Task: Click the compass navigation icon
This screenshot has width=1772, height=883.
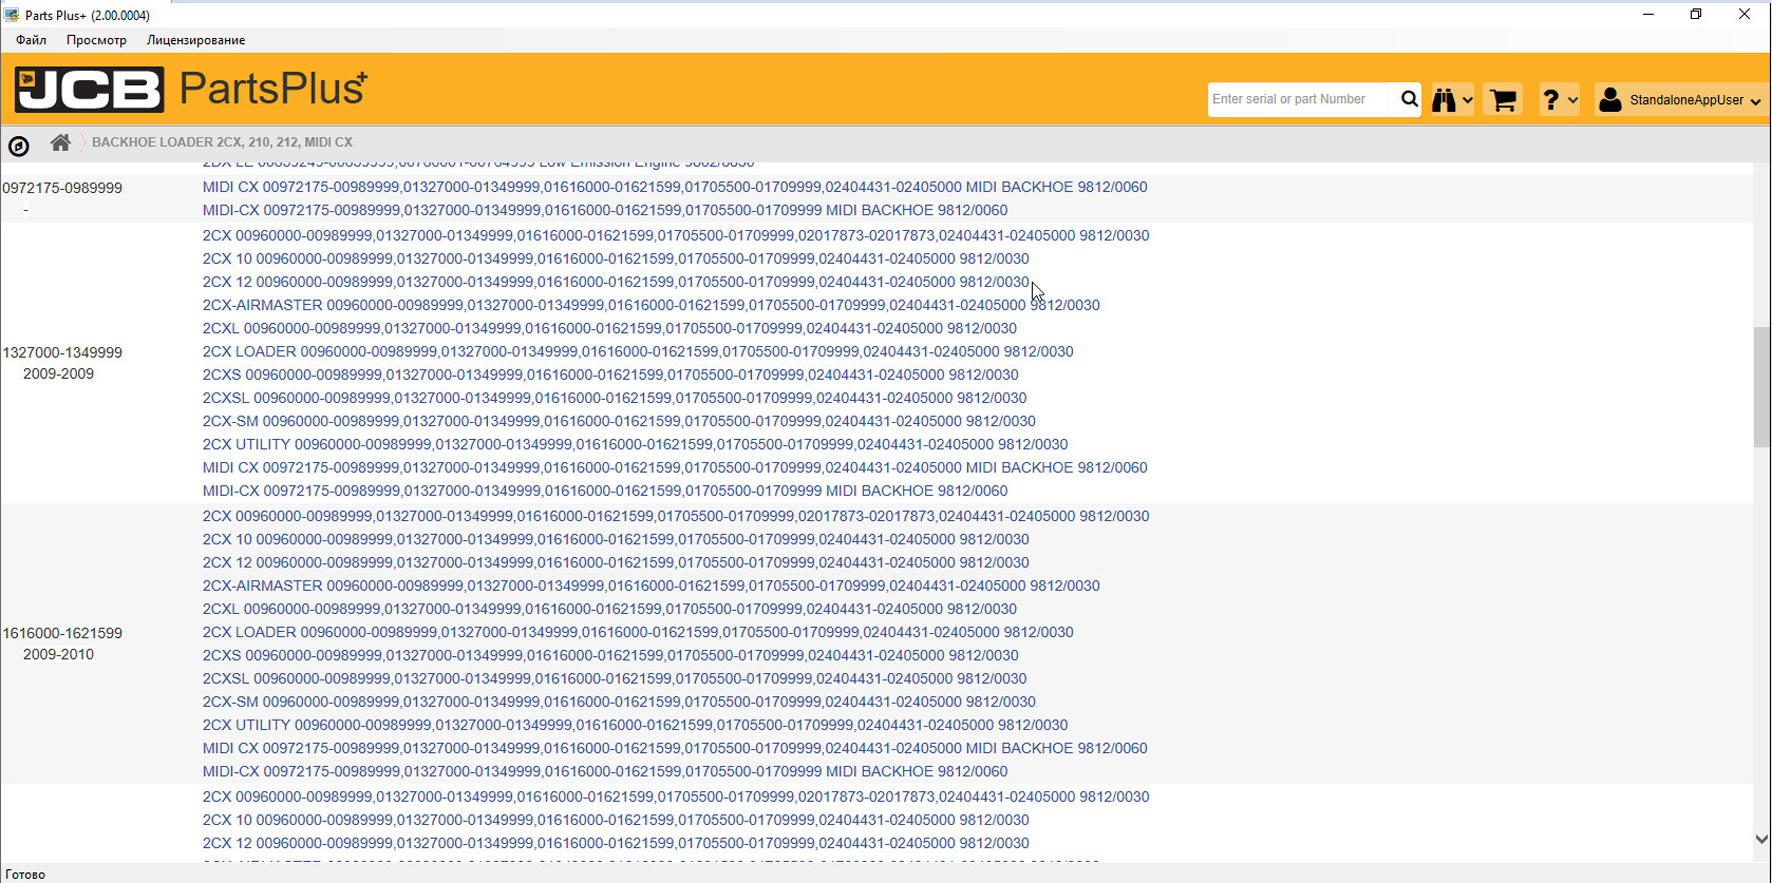Action: pyautogui.click(x=19, y=146)
